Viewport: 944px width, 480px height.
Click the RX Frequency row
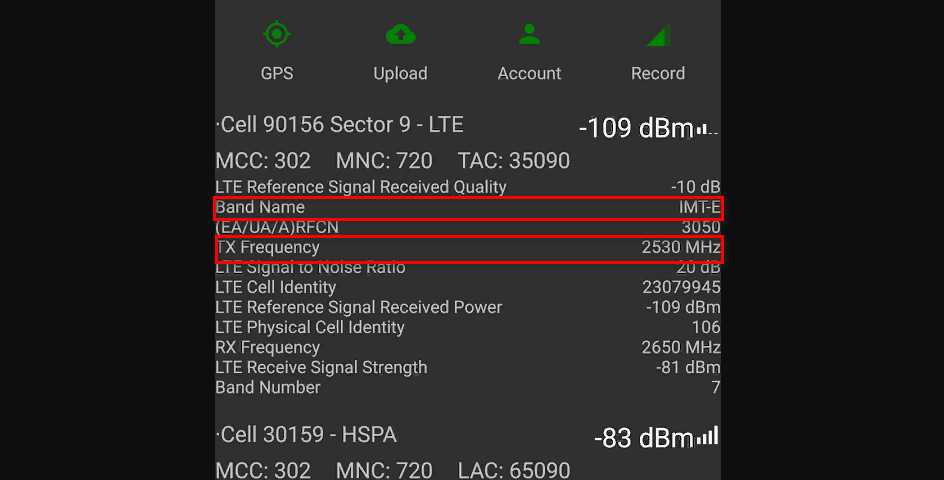(467, 348)
